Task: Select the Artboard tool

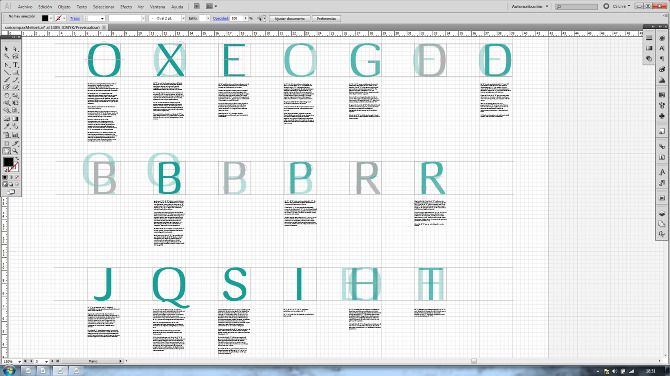Action: click(x=7, y=143)
